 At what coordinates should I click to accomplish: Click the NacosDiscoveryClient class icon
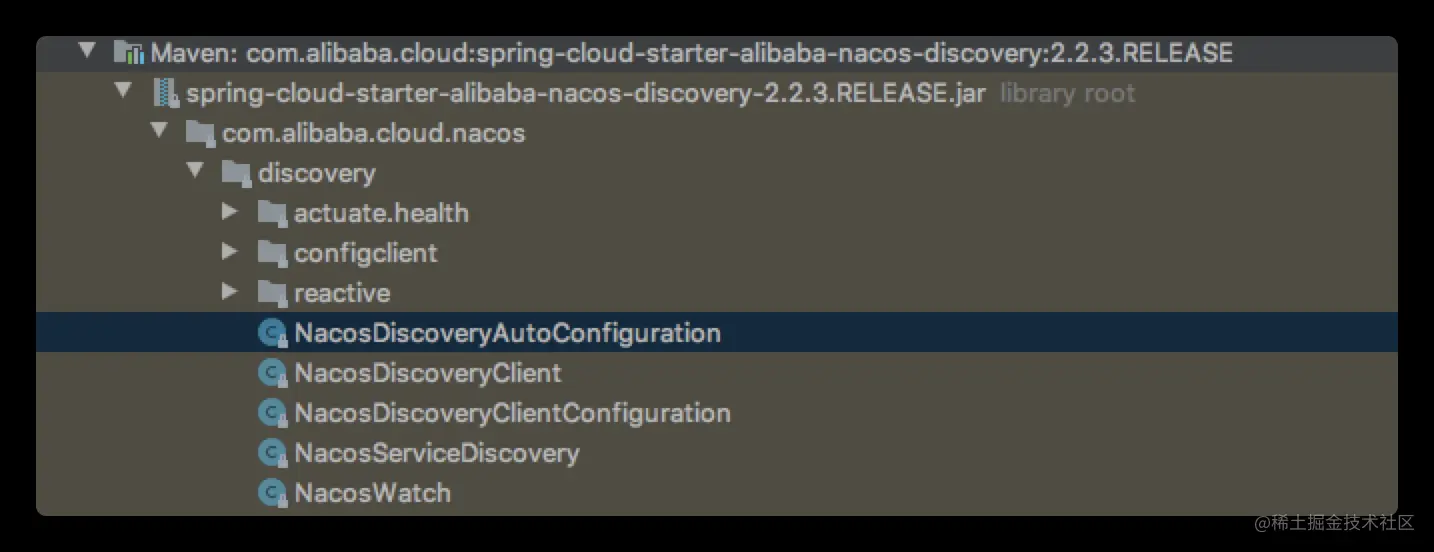[272, 373]
